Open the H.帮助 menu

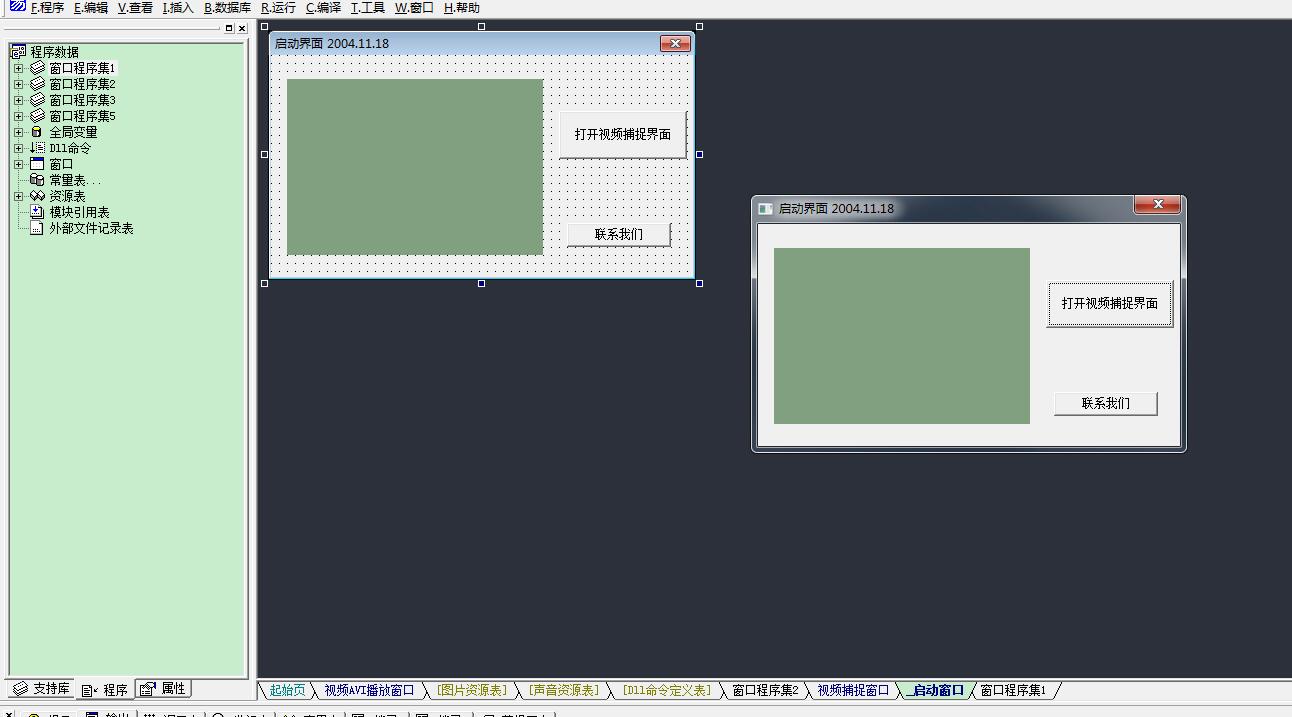(461, 7)
